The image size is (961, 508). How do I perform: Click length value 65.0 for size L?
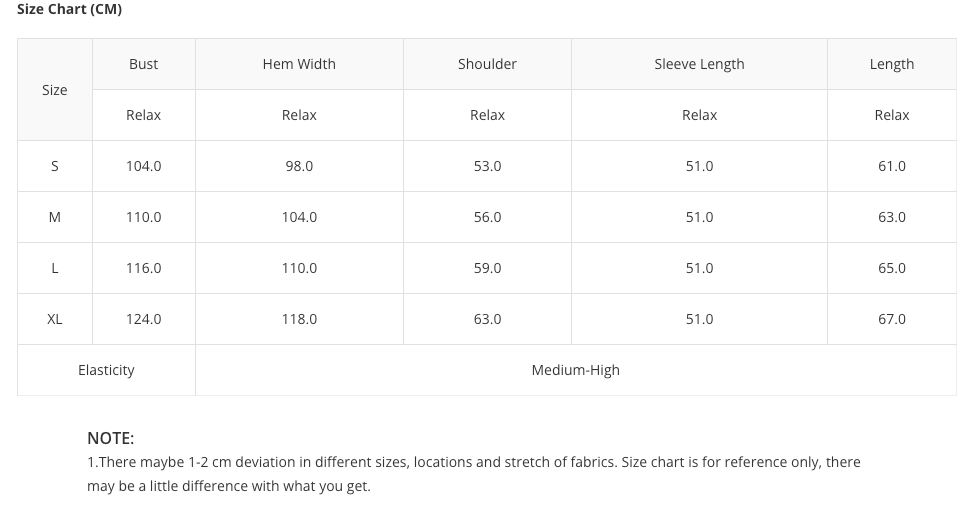coord(891,268)
